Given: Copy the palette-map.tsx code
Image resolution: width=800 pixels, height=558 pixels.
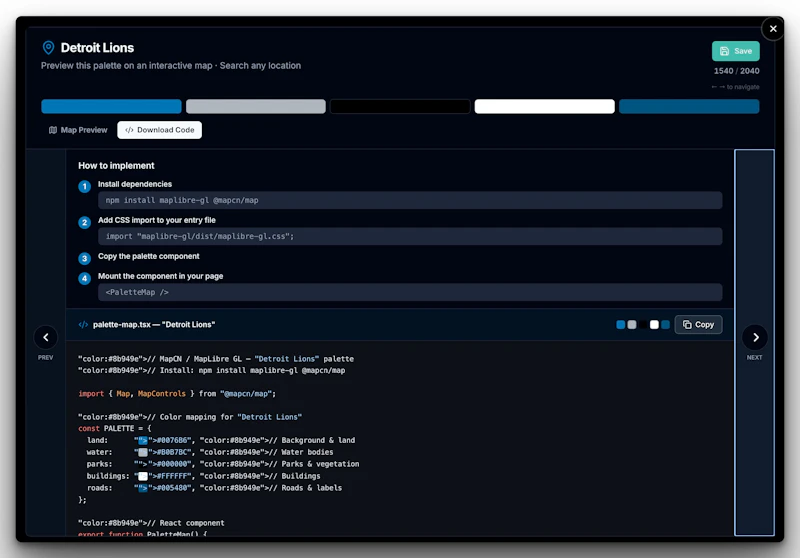Looking at the screenshot, I should (x=698, y=324).
